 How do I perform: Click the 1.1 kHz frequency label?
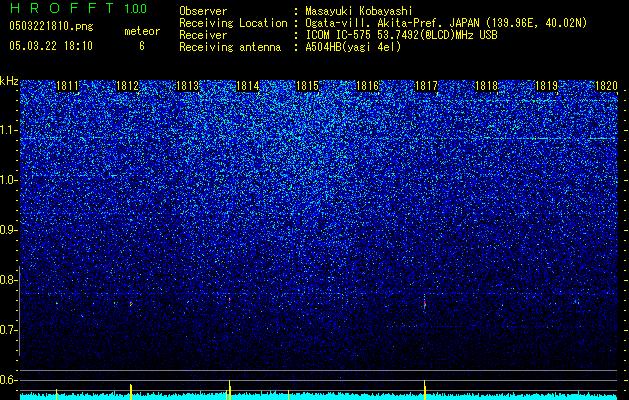[9, 131]
